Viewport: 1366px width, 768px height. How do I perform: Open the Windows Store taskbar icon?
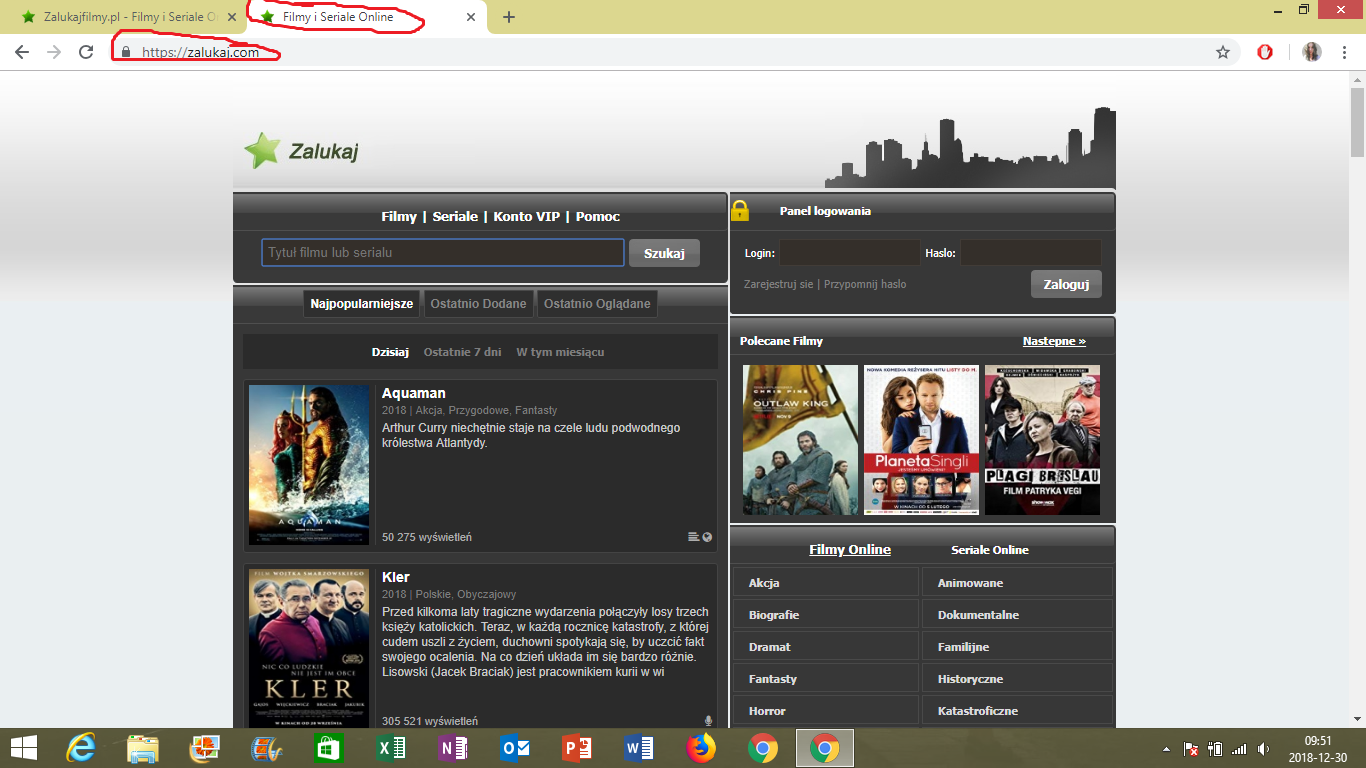(329, 748)
